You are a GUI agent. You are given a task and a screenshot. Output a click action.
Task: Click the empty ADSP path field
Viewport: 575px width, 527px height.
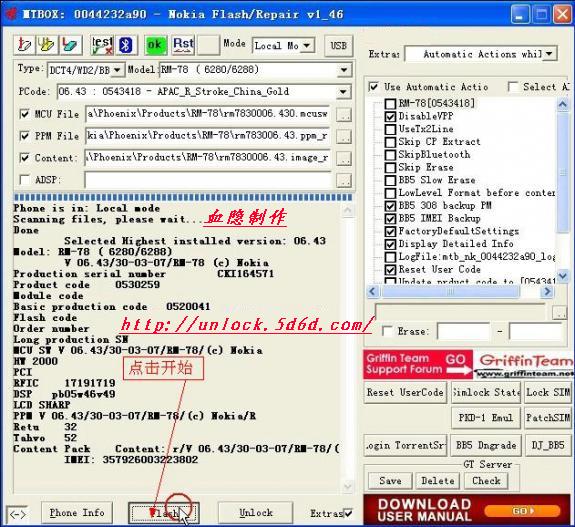pos(208,180)
